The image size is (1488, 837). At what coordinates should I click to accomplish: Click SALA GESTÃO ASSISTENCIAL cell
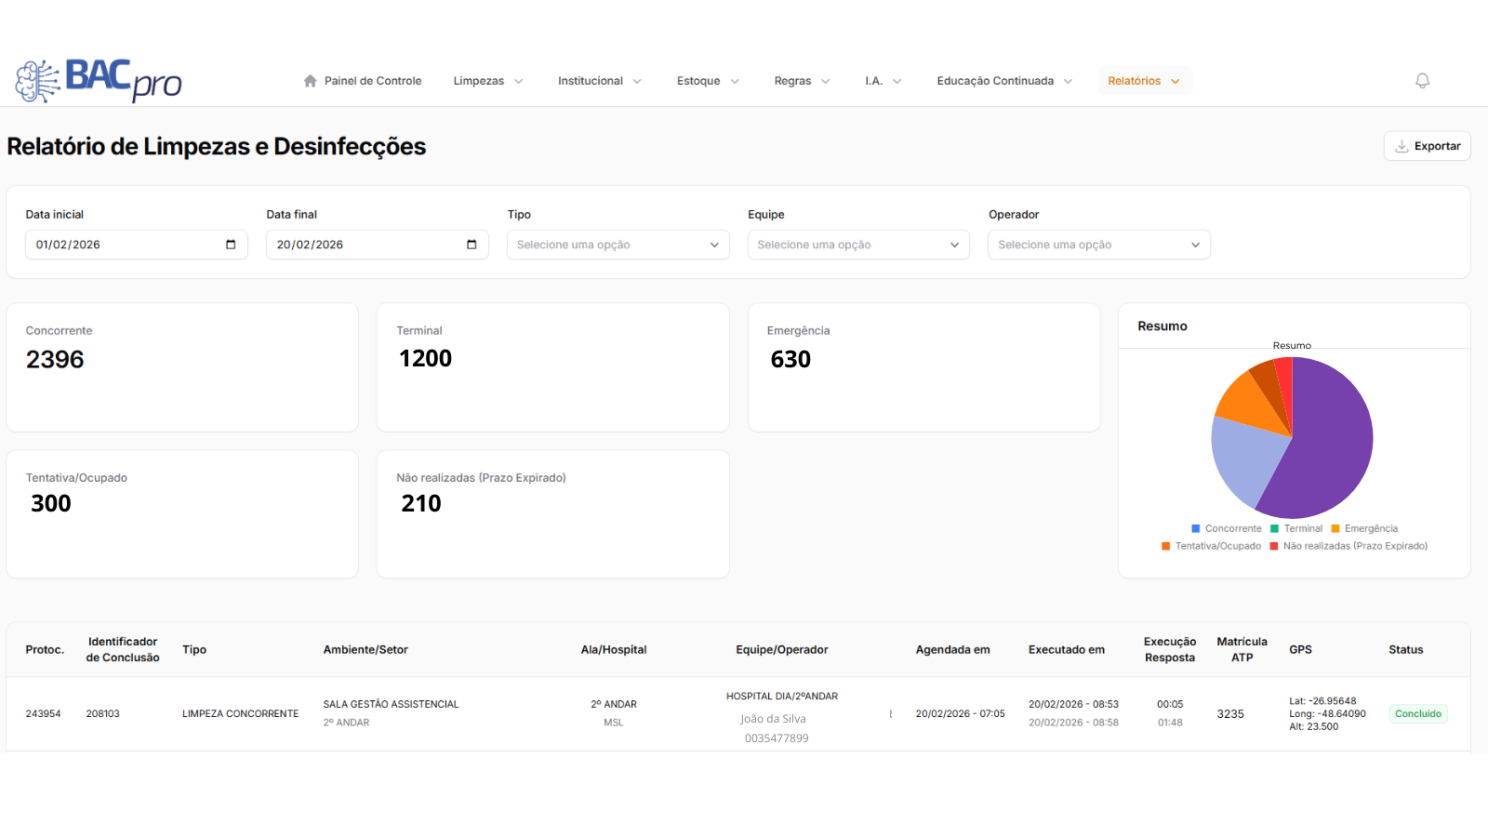[391, 704]
